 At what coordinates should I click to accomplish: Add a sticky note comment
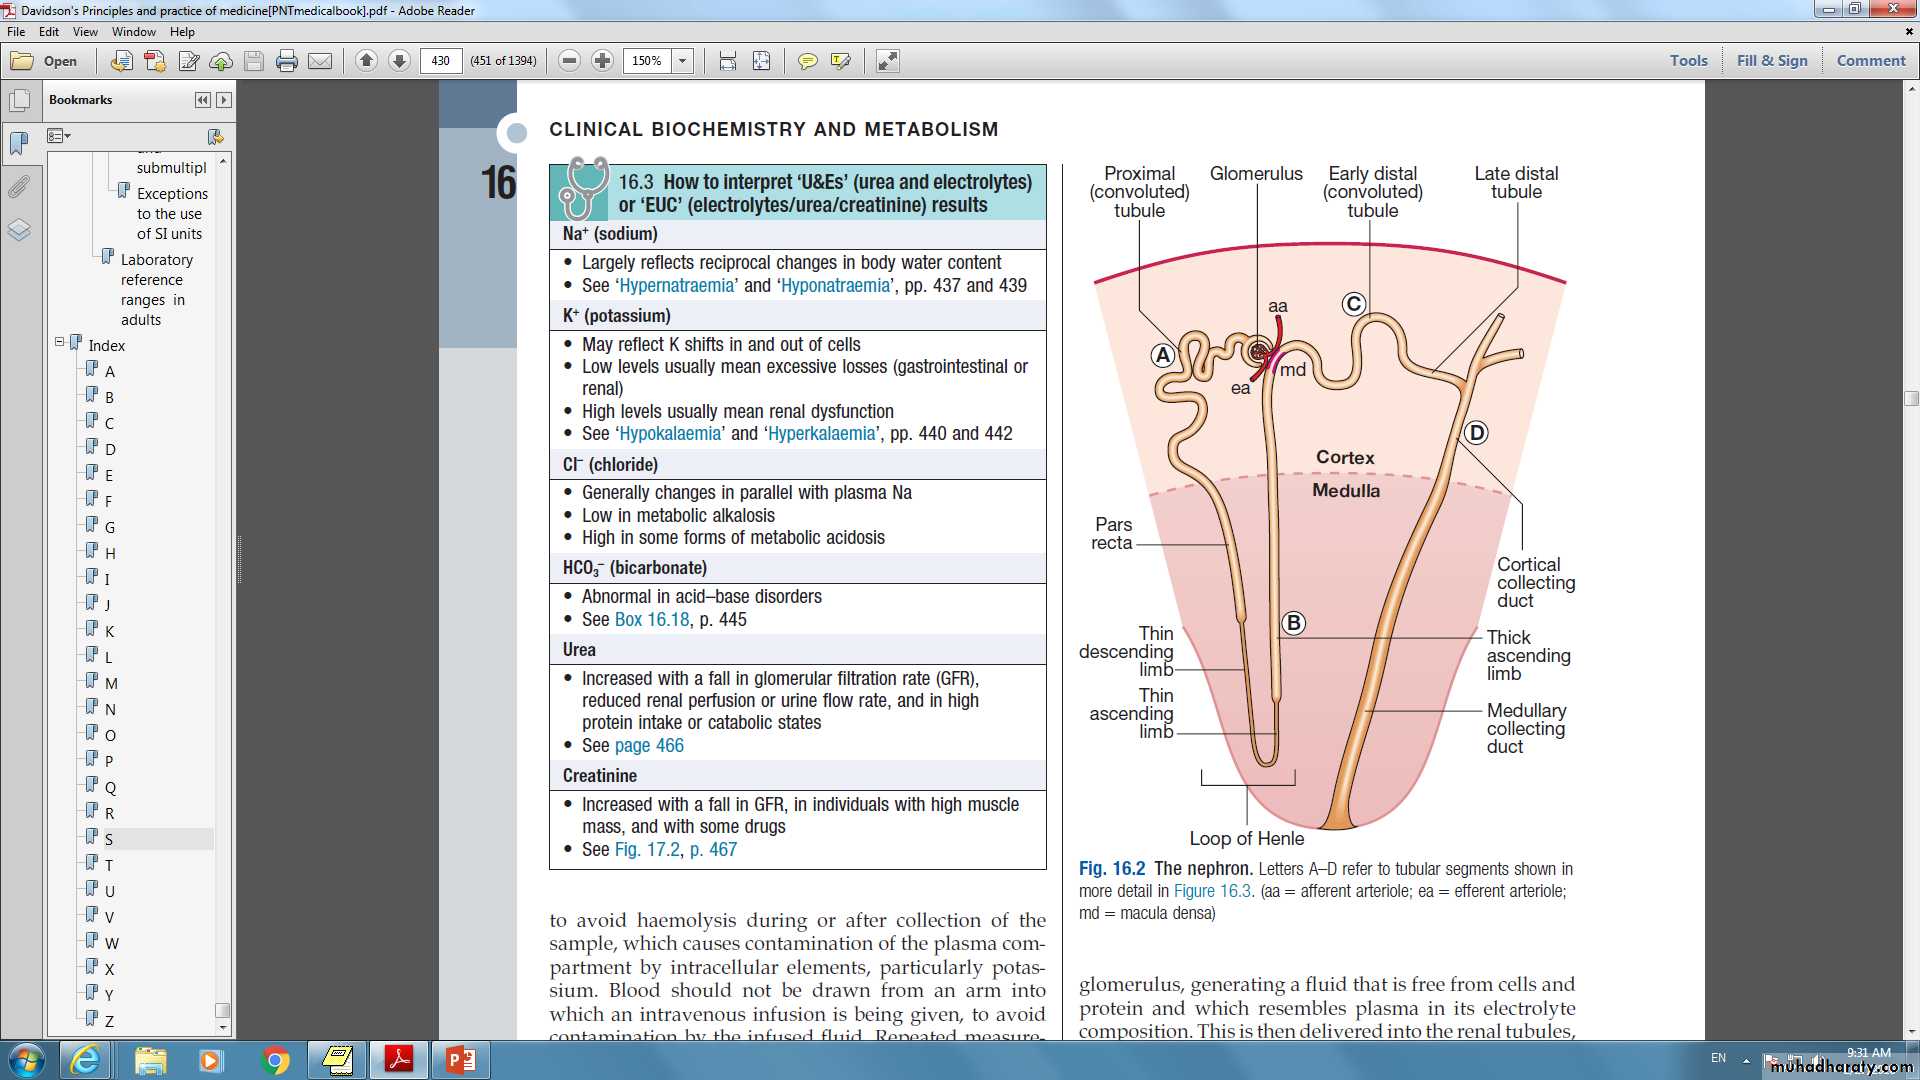pyautogui.click(x=807, y=61)
